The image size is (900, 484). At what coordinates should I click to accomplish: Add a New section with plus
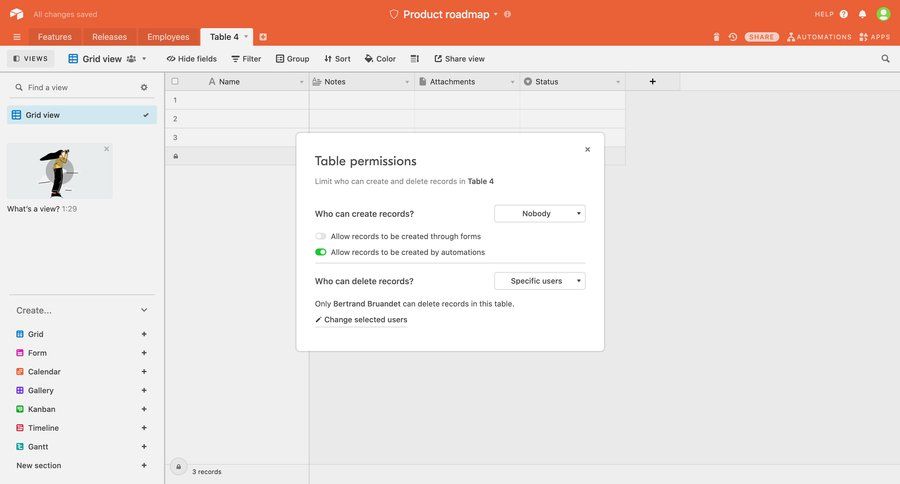tap(144, 466)
